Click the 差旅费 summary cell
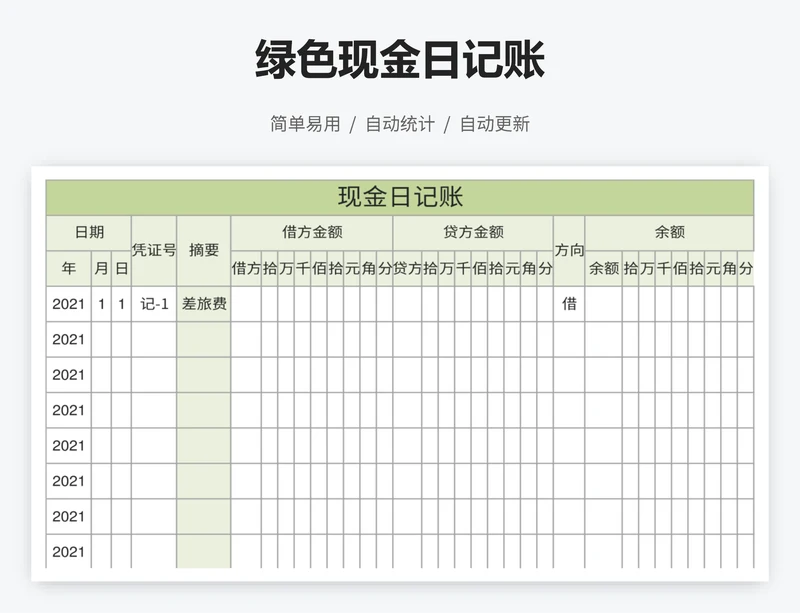 (x=204, y=304)
